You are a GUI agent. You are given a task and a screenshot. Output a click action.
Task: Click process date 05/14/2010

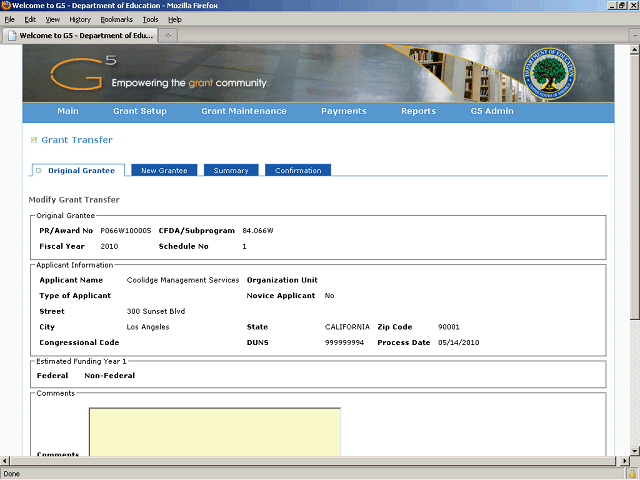pyautogui.click(x=458, y=342)
